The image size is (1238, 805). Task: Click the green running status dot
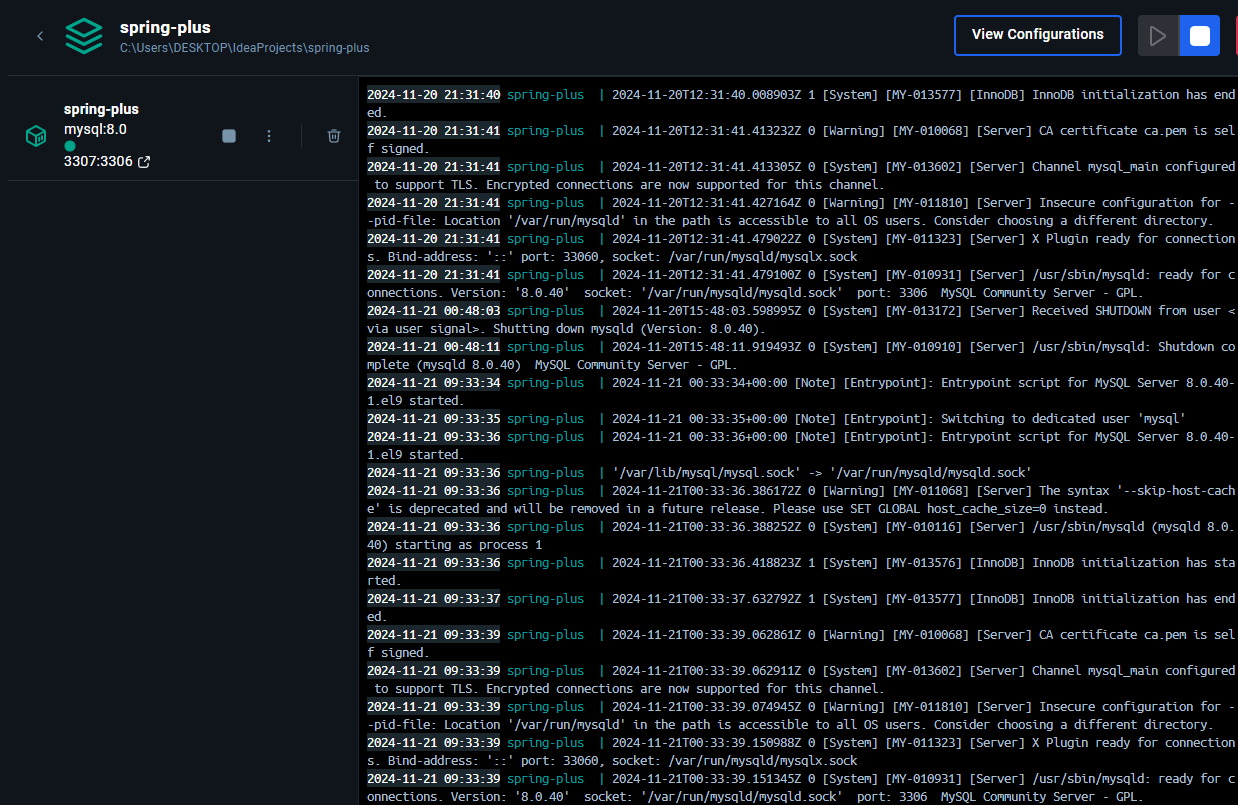tap(70, 146)
